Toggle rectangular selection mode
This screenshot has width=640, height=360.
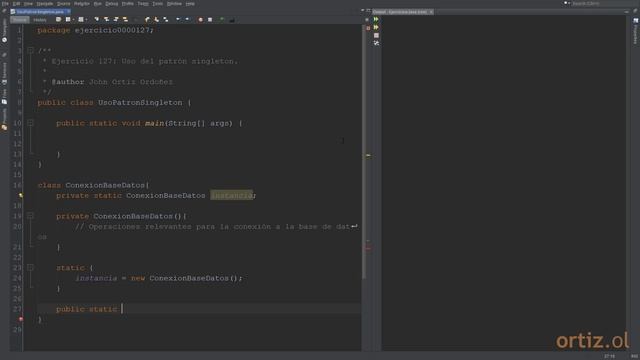coord(136,19)
